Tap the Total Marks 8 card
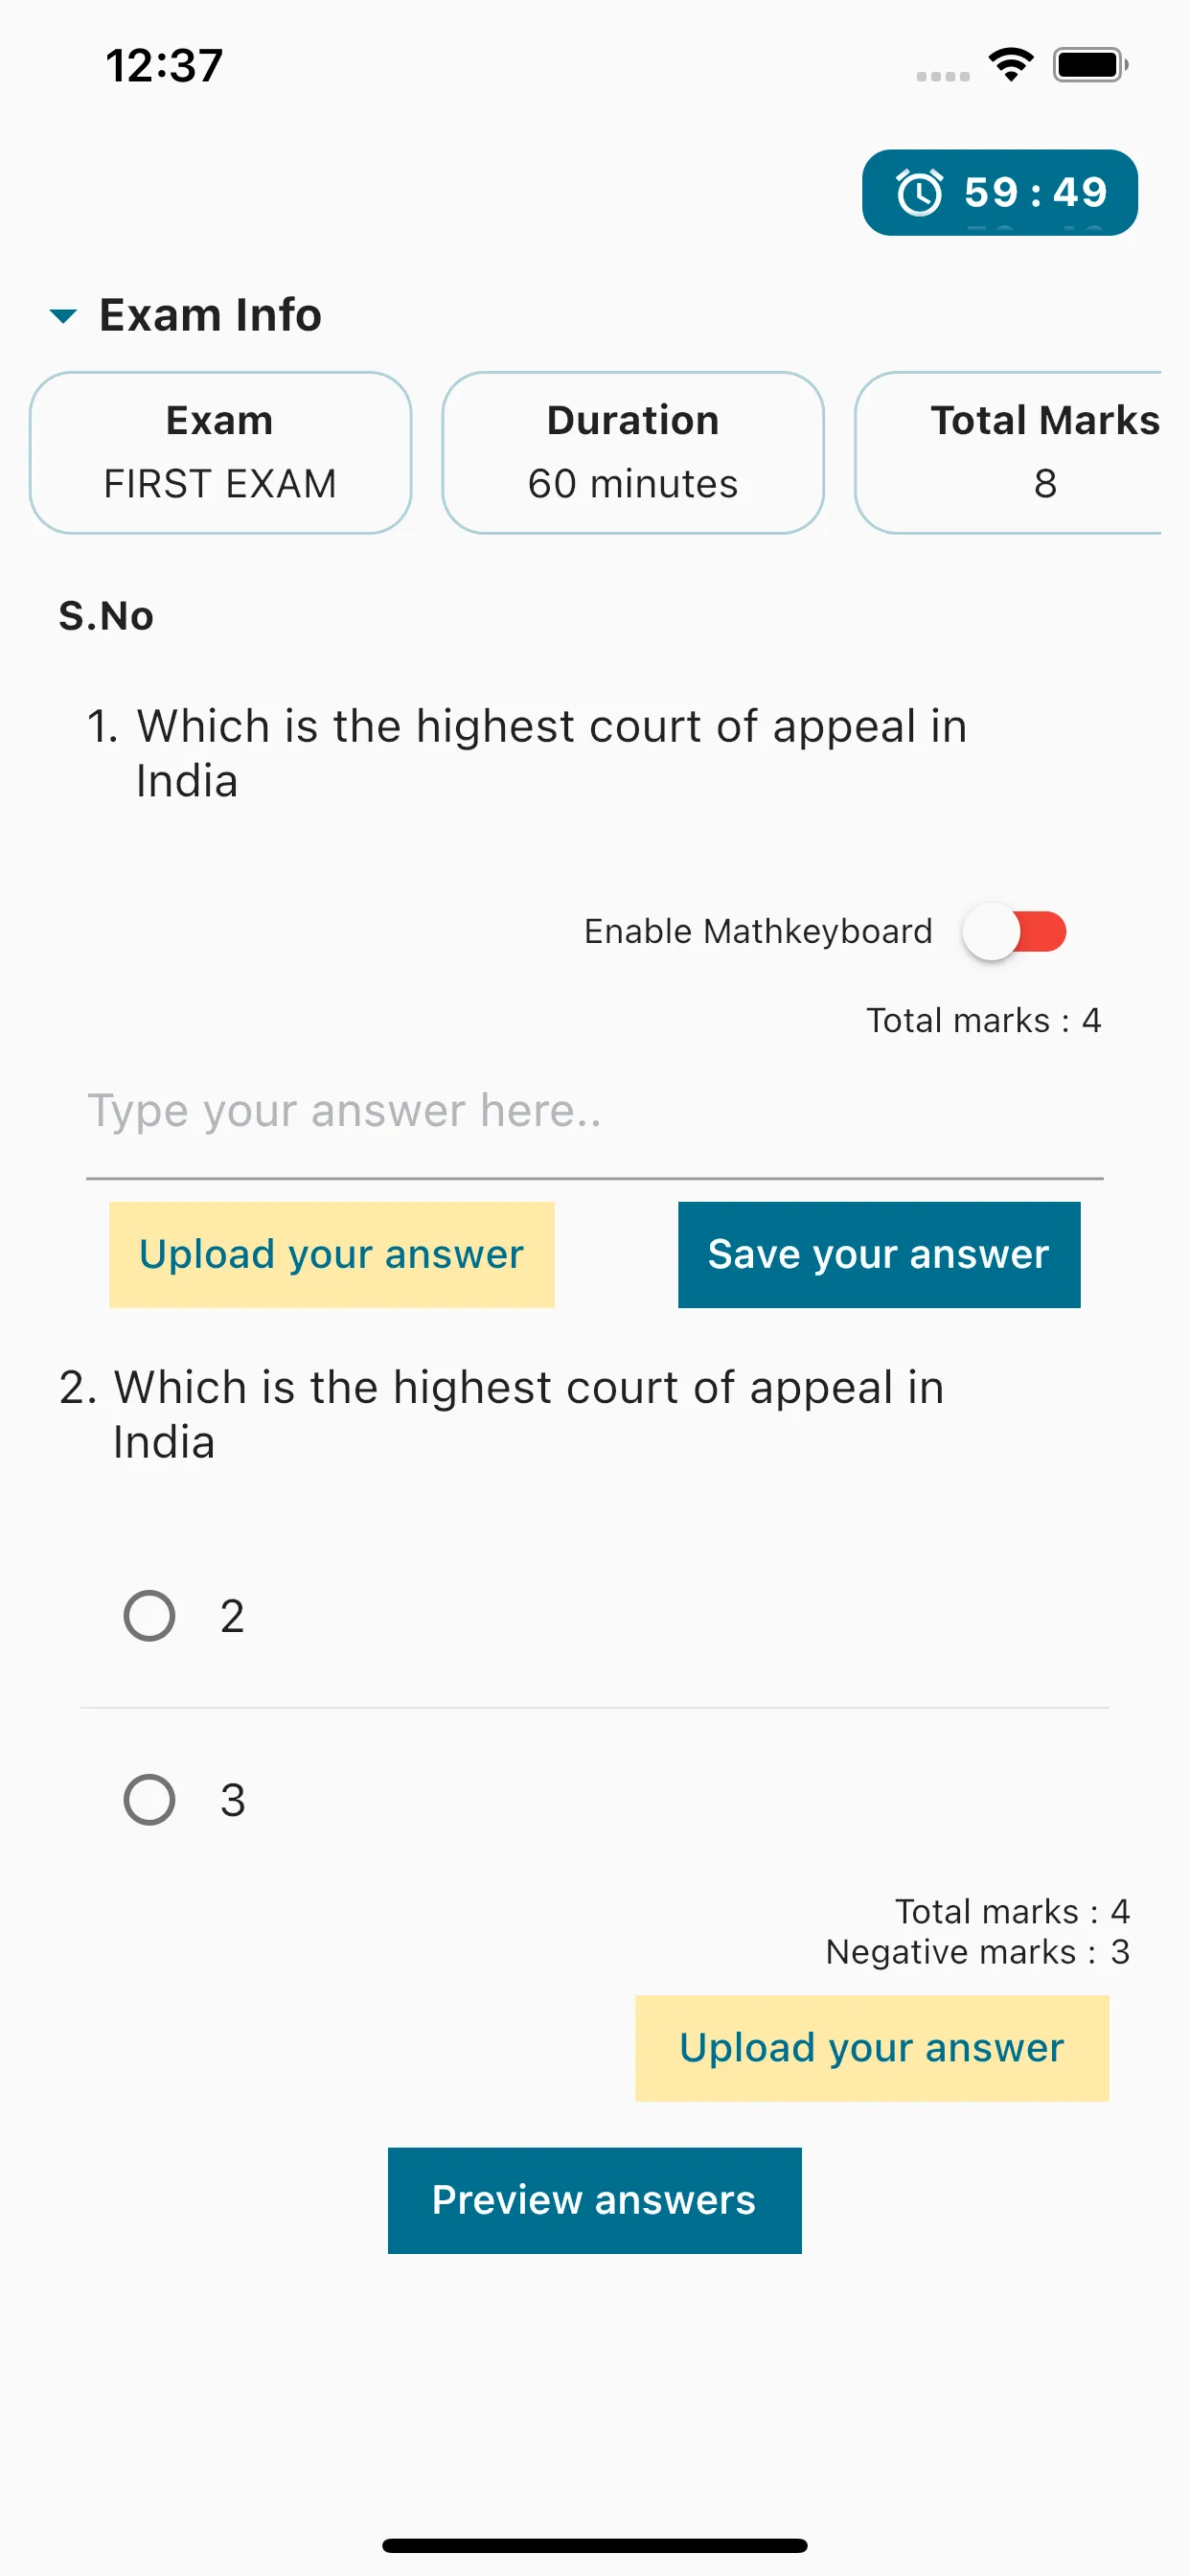This screenshot has width=1190, height=2576. point(1008,453)
